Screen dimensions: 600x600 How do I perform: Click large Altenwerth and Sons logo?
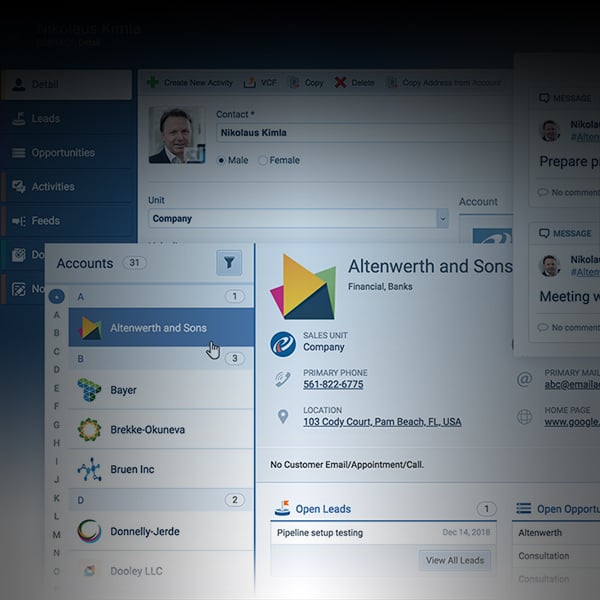(x=303, y=286)
